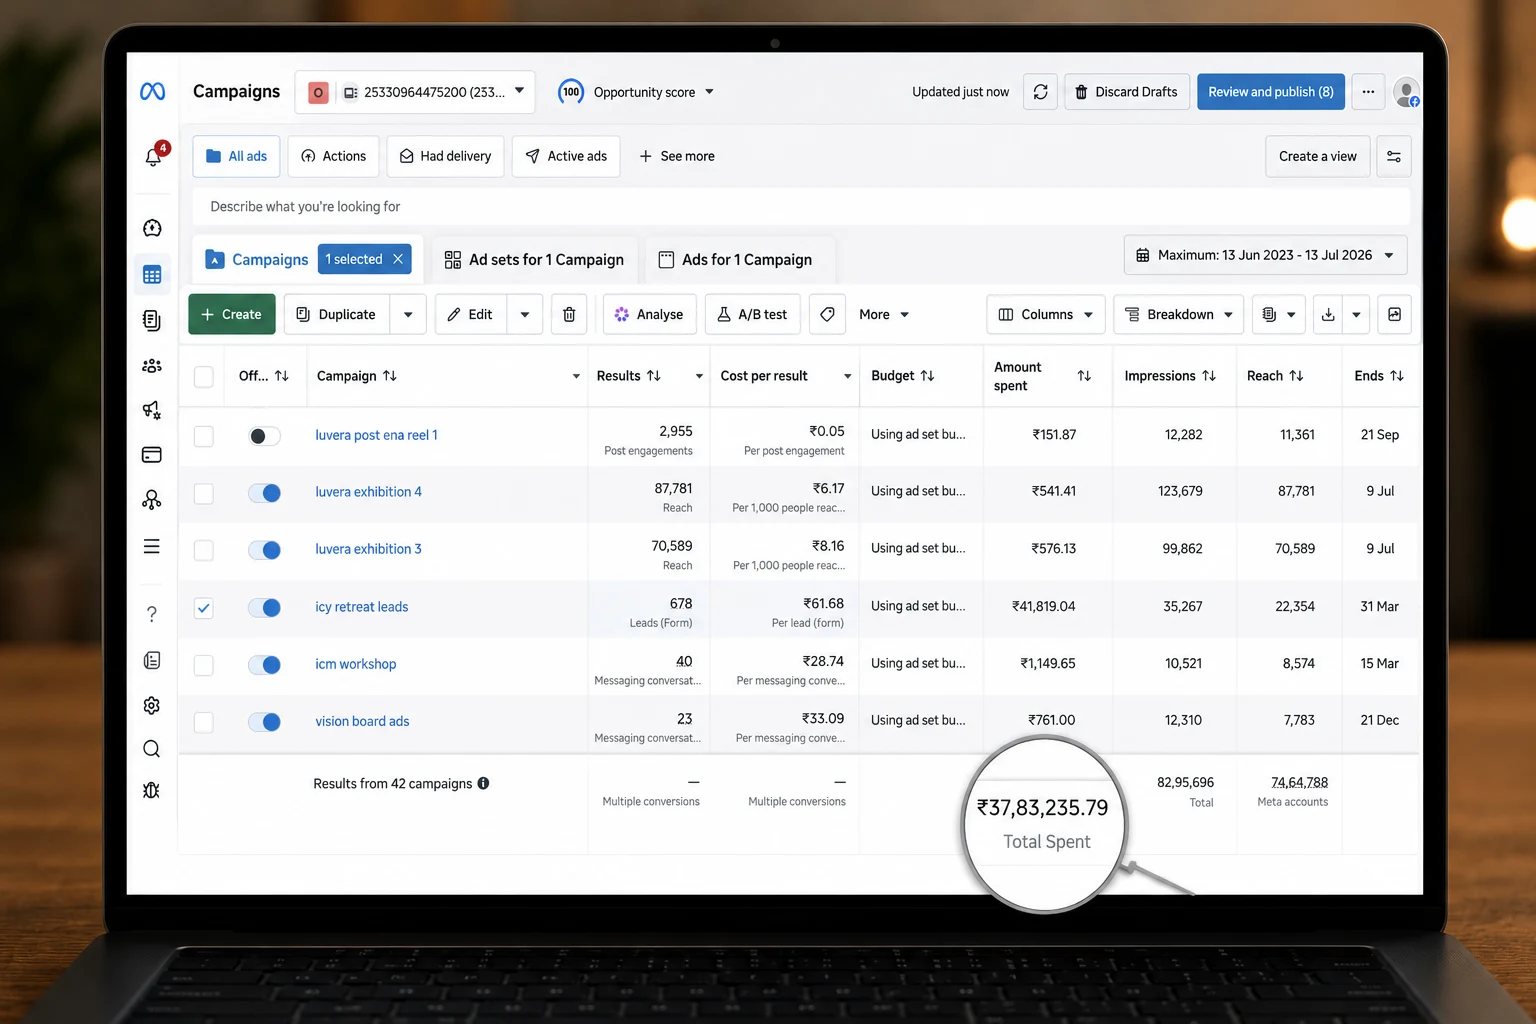
Task: Uncheck the icy retreat leads checkbox
Action: point(204,608)
